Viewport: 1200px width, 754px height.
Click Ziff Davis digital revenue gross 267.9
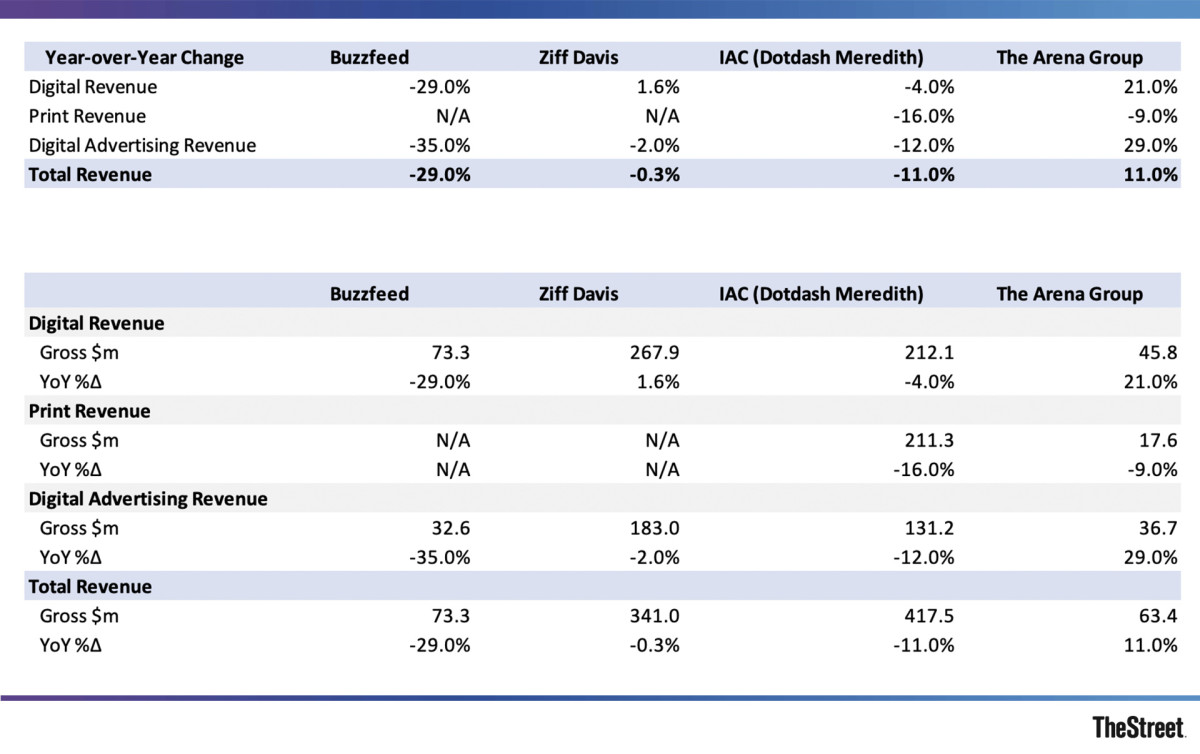[655, 353]
